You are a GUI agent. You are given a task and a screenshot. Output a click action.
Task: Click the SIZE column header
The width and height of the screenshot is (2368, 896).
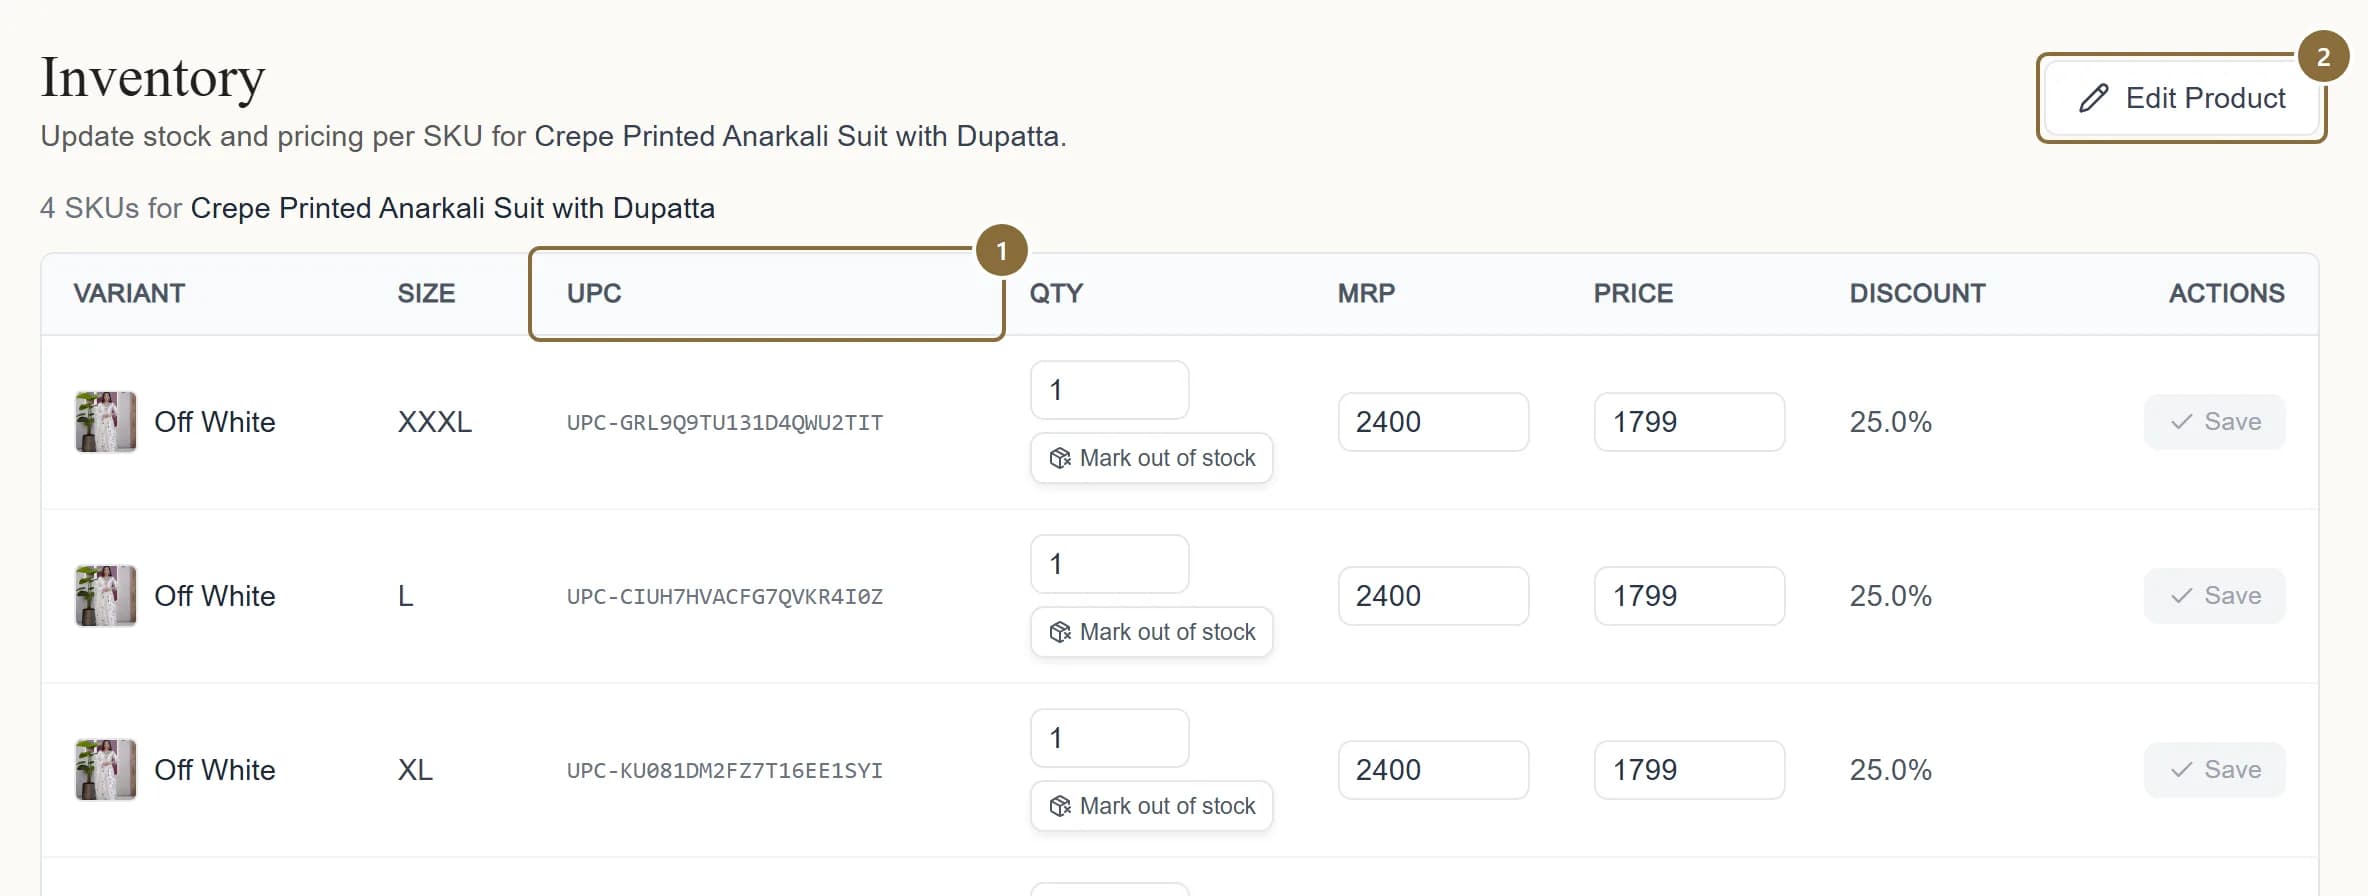coord(426,294)
